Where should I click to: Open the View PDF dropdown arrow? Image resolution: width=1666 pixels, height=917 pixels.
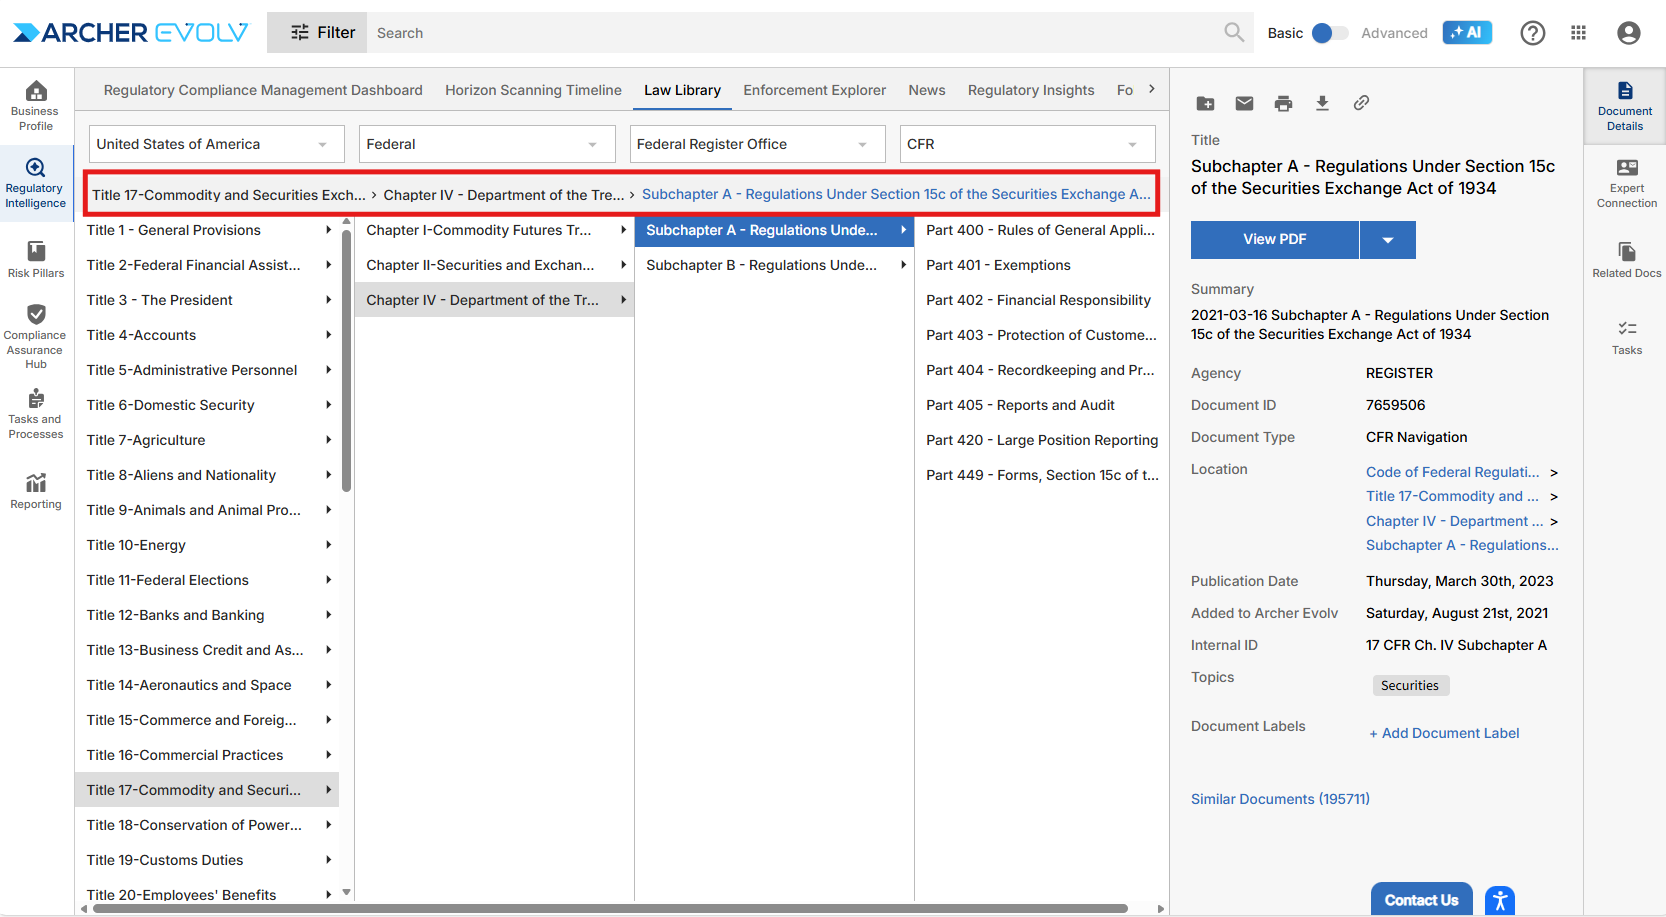point(1388,240)
